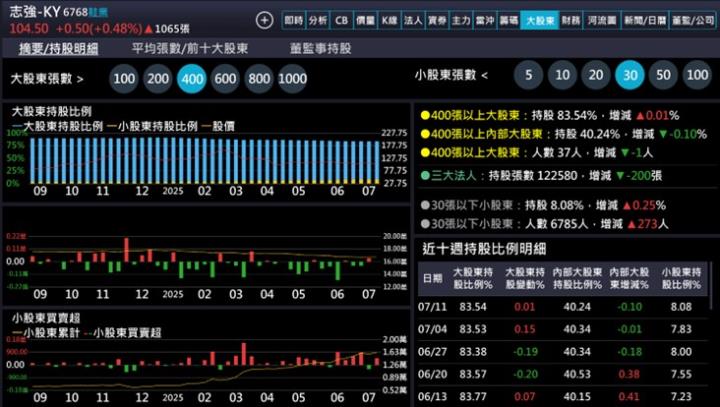Select the 07/11 table row date

click(x=432, y=306)
